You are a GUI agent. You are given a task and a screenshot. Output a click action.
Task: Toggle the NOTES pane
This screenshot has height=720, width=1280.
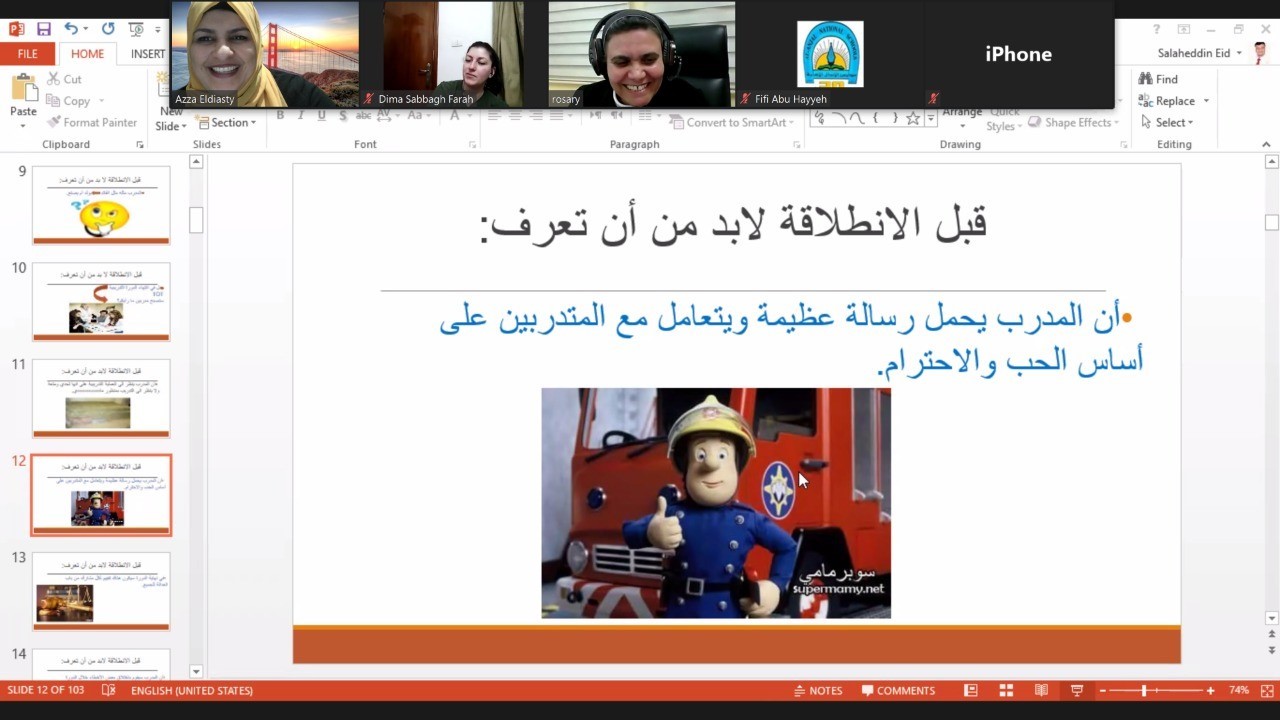818,691
